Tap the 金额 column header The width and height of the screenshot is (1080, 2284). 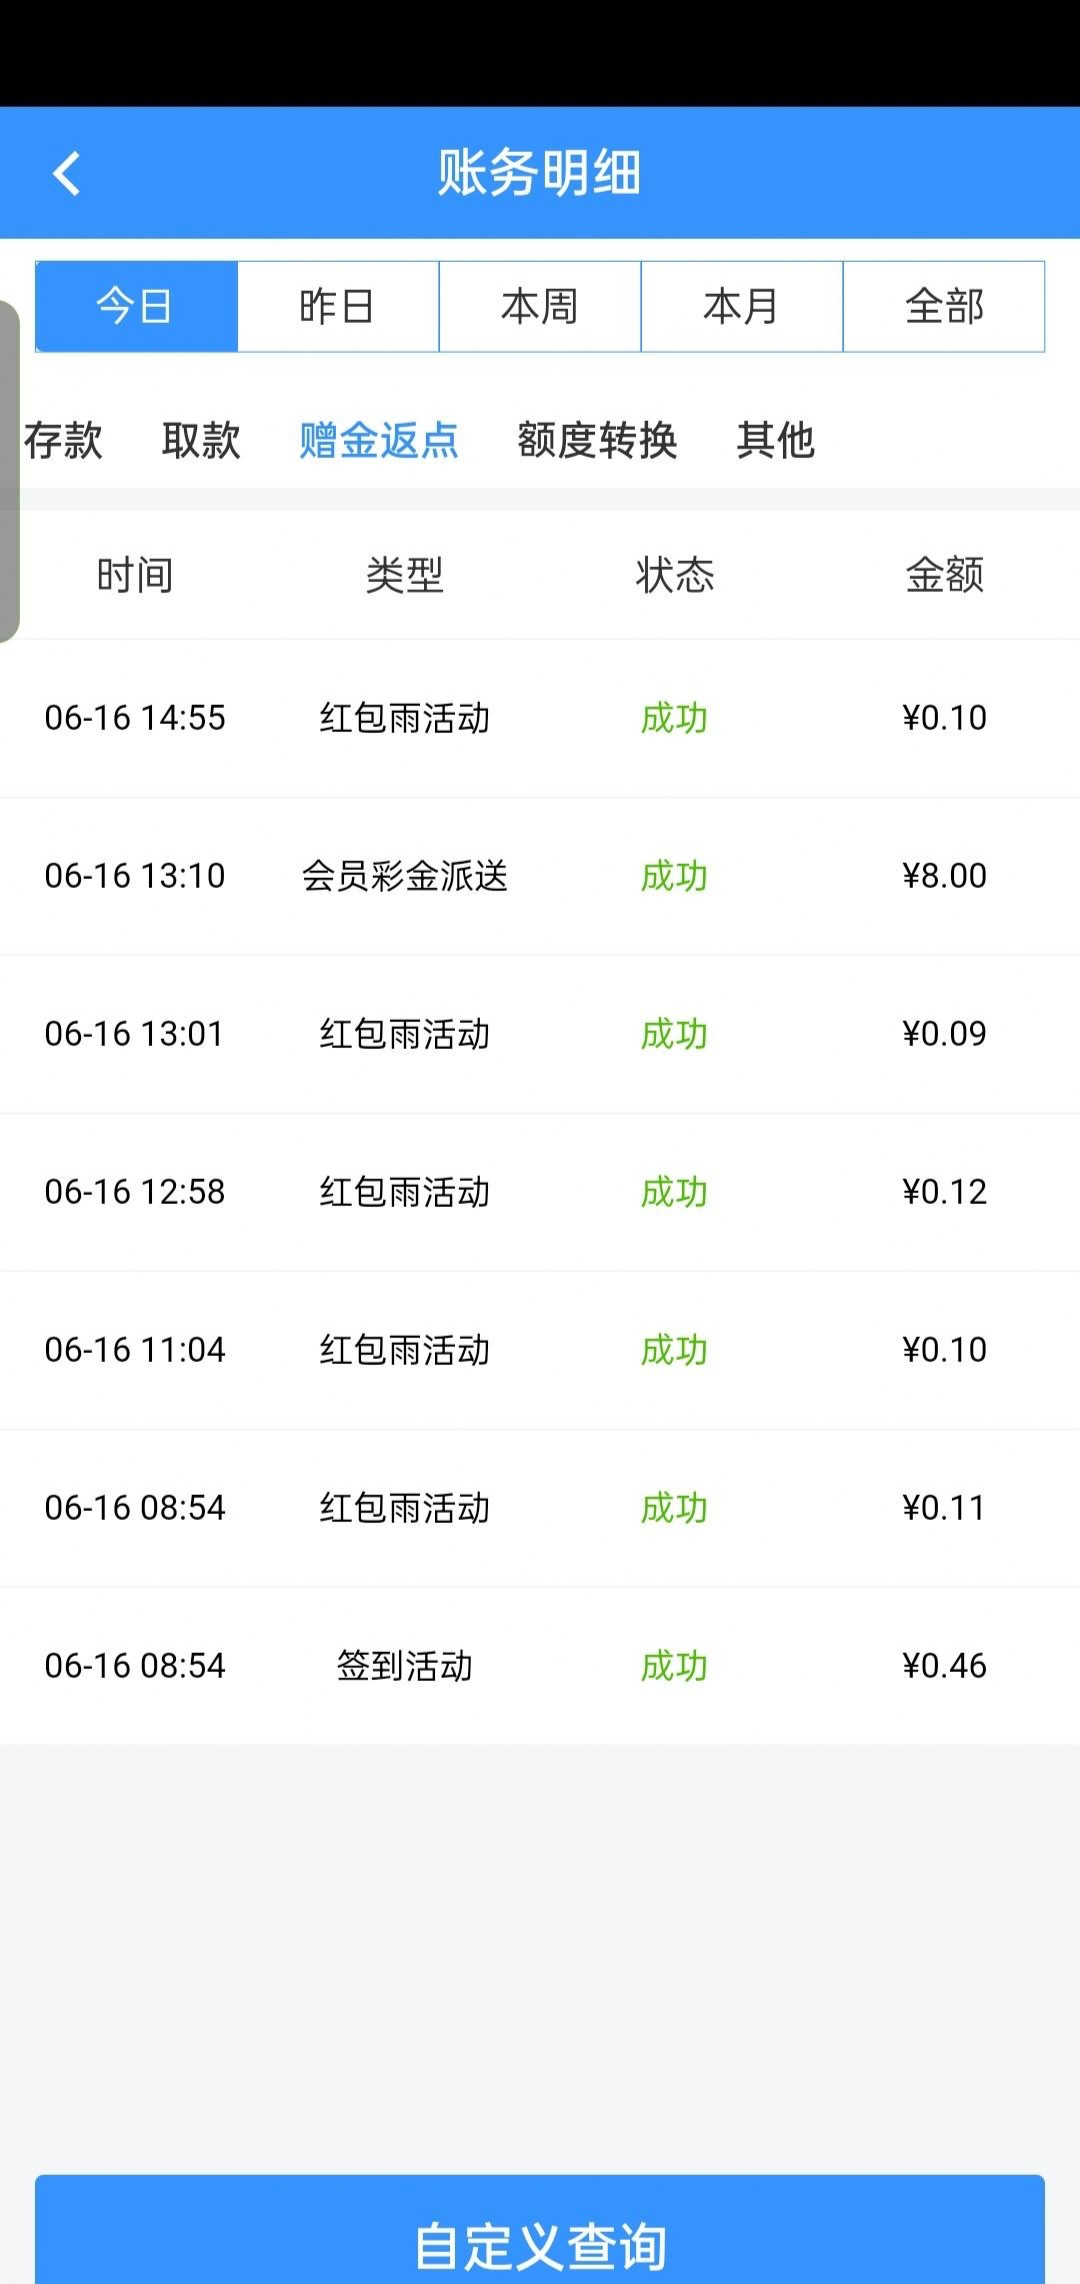coord(944,575)
